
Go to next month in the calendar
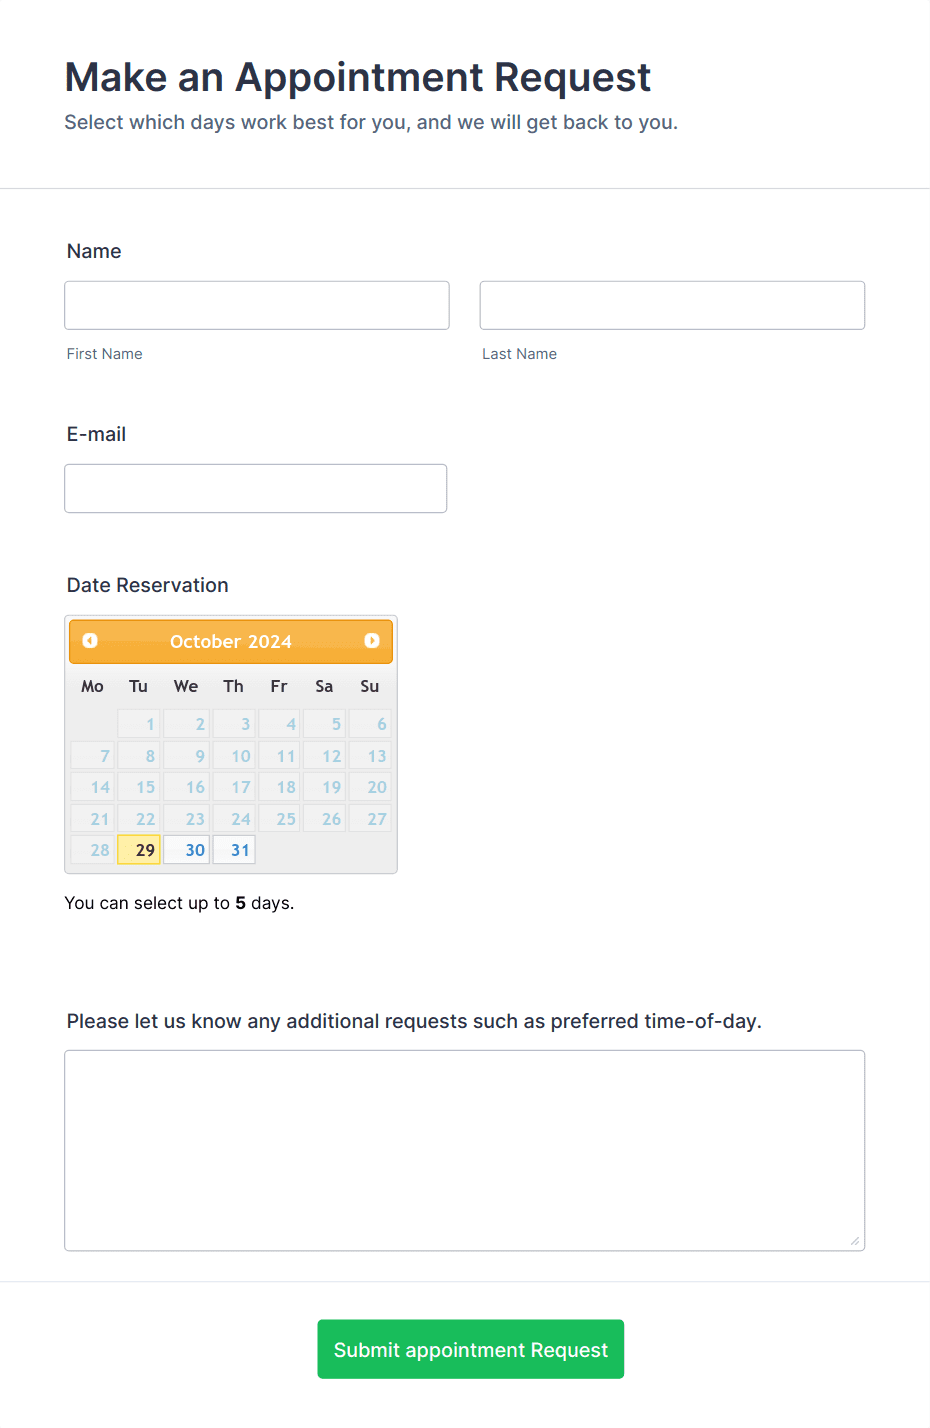pyautogui.click(x=371, y=641)
